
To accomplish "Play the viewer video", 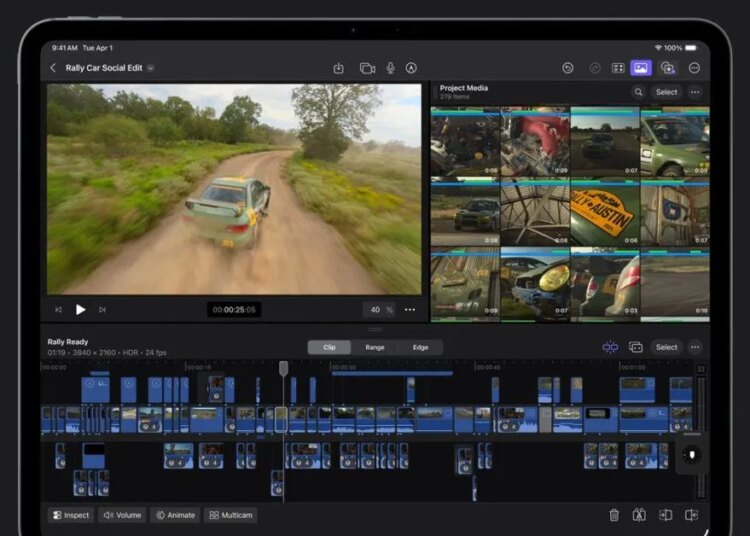I will [80, 310].
